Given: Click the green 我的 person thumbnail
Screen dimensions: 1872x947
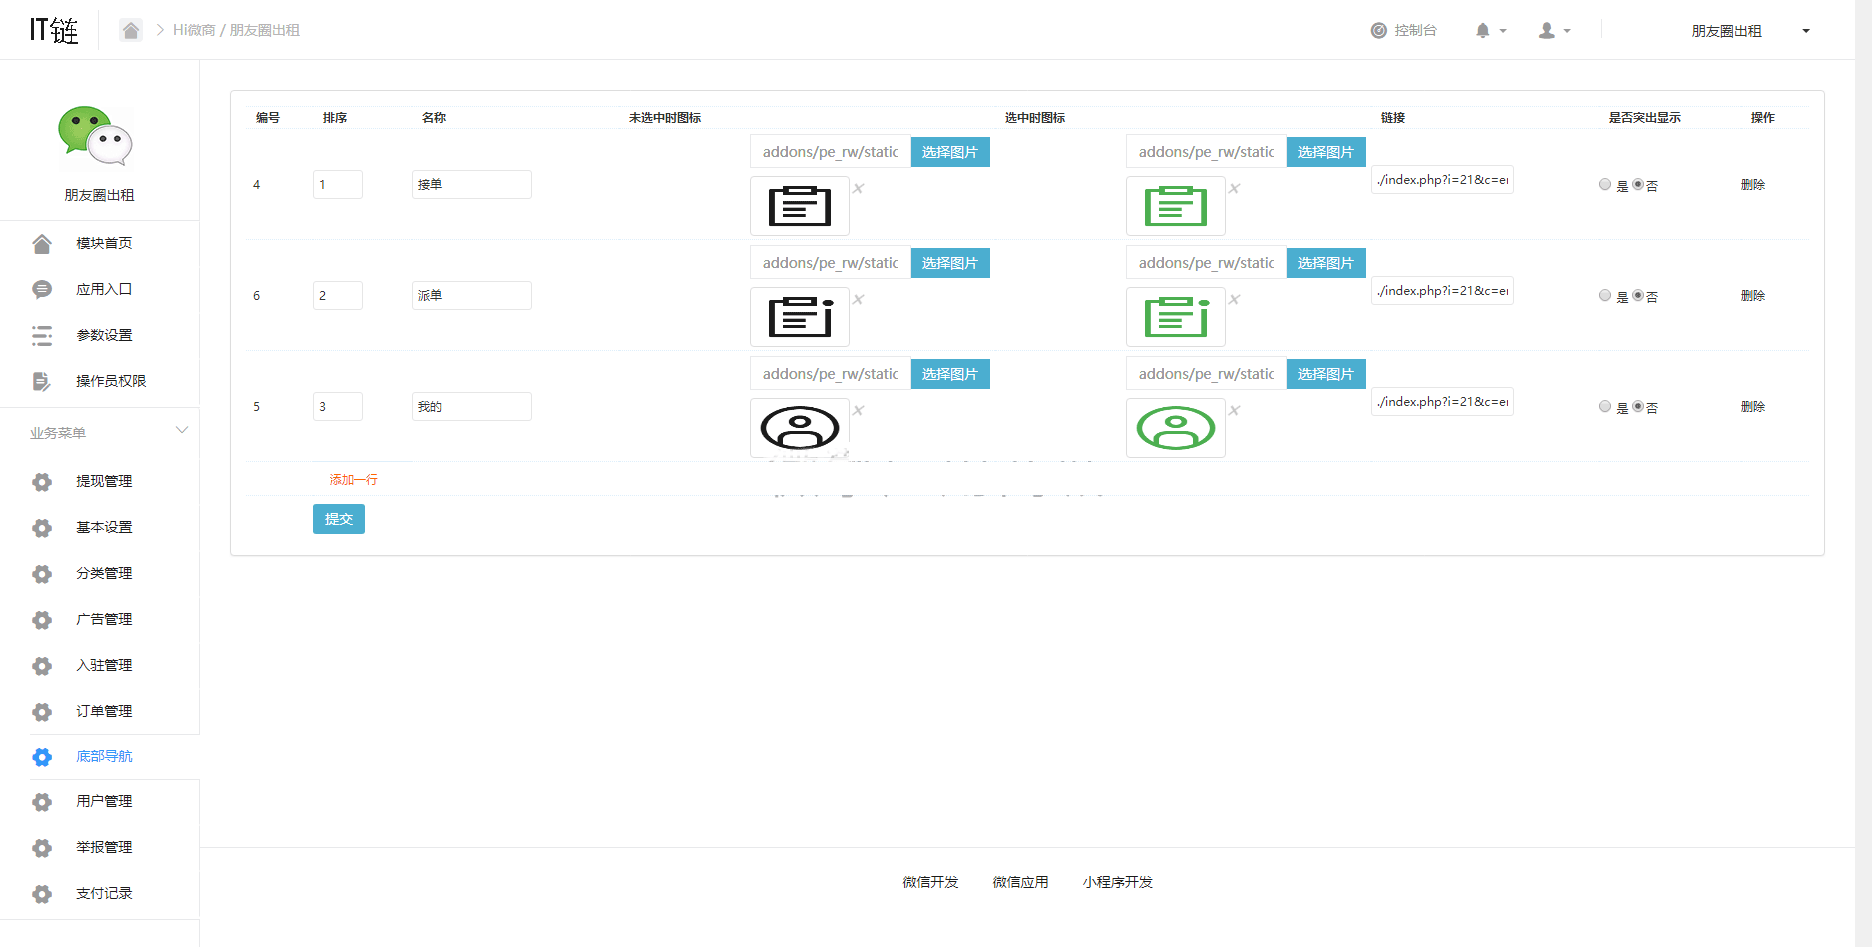Looking at the screenshot, I should click(x=1176, y=428).
